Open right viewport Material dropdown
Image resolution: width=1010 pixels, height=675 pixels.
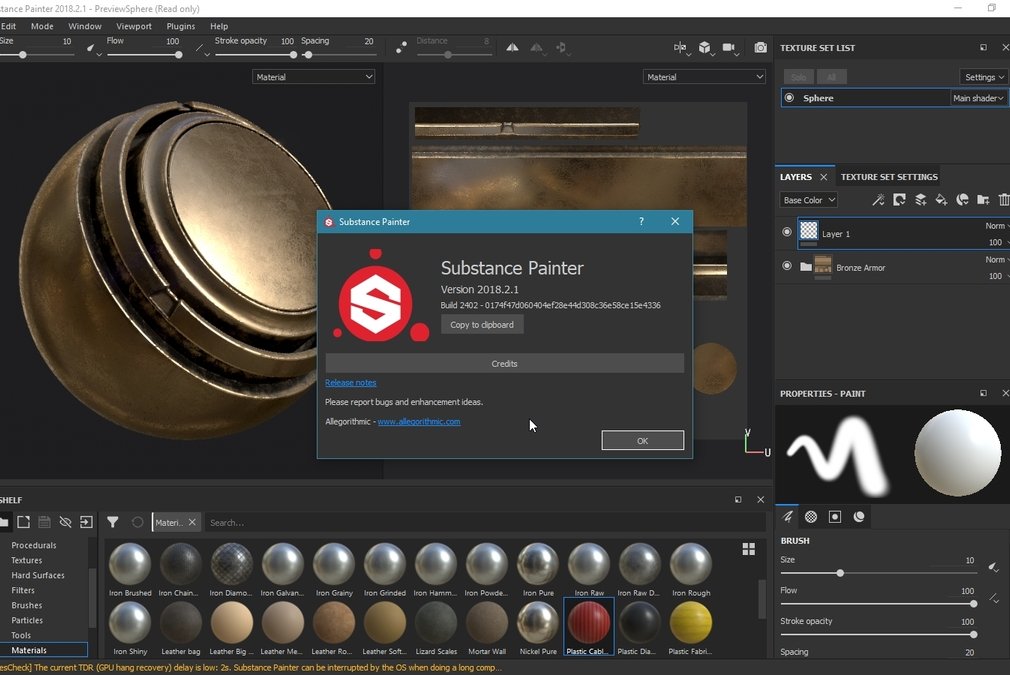pos(704,77)
